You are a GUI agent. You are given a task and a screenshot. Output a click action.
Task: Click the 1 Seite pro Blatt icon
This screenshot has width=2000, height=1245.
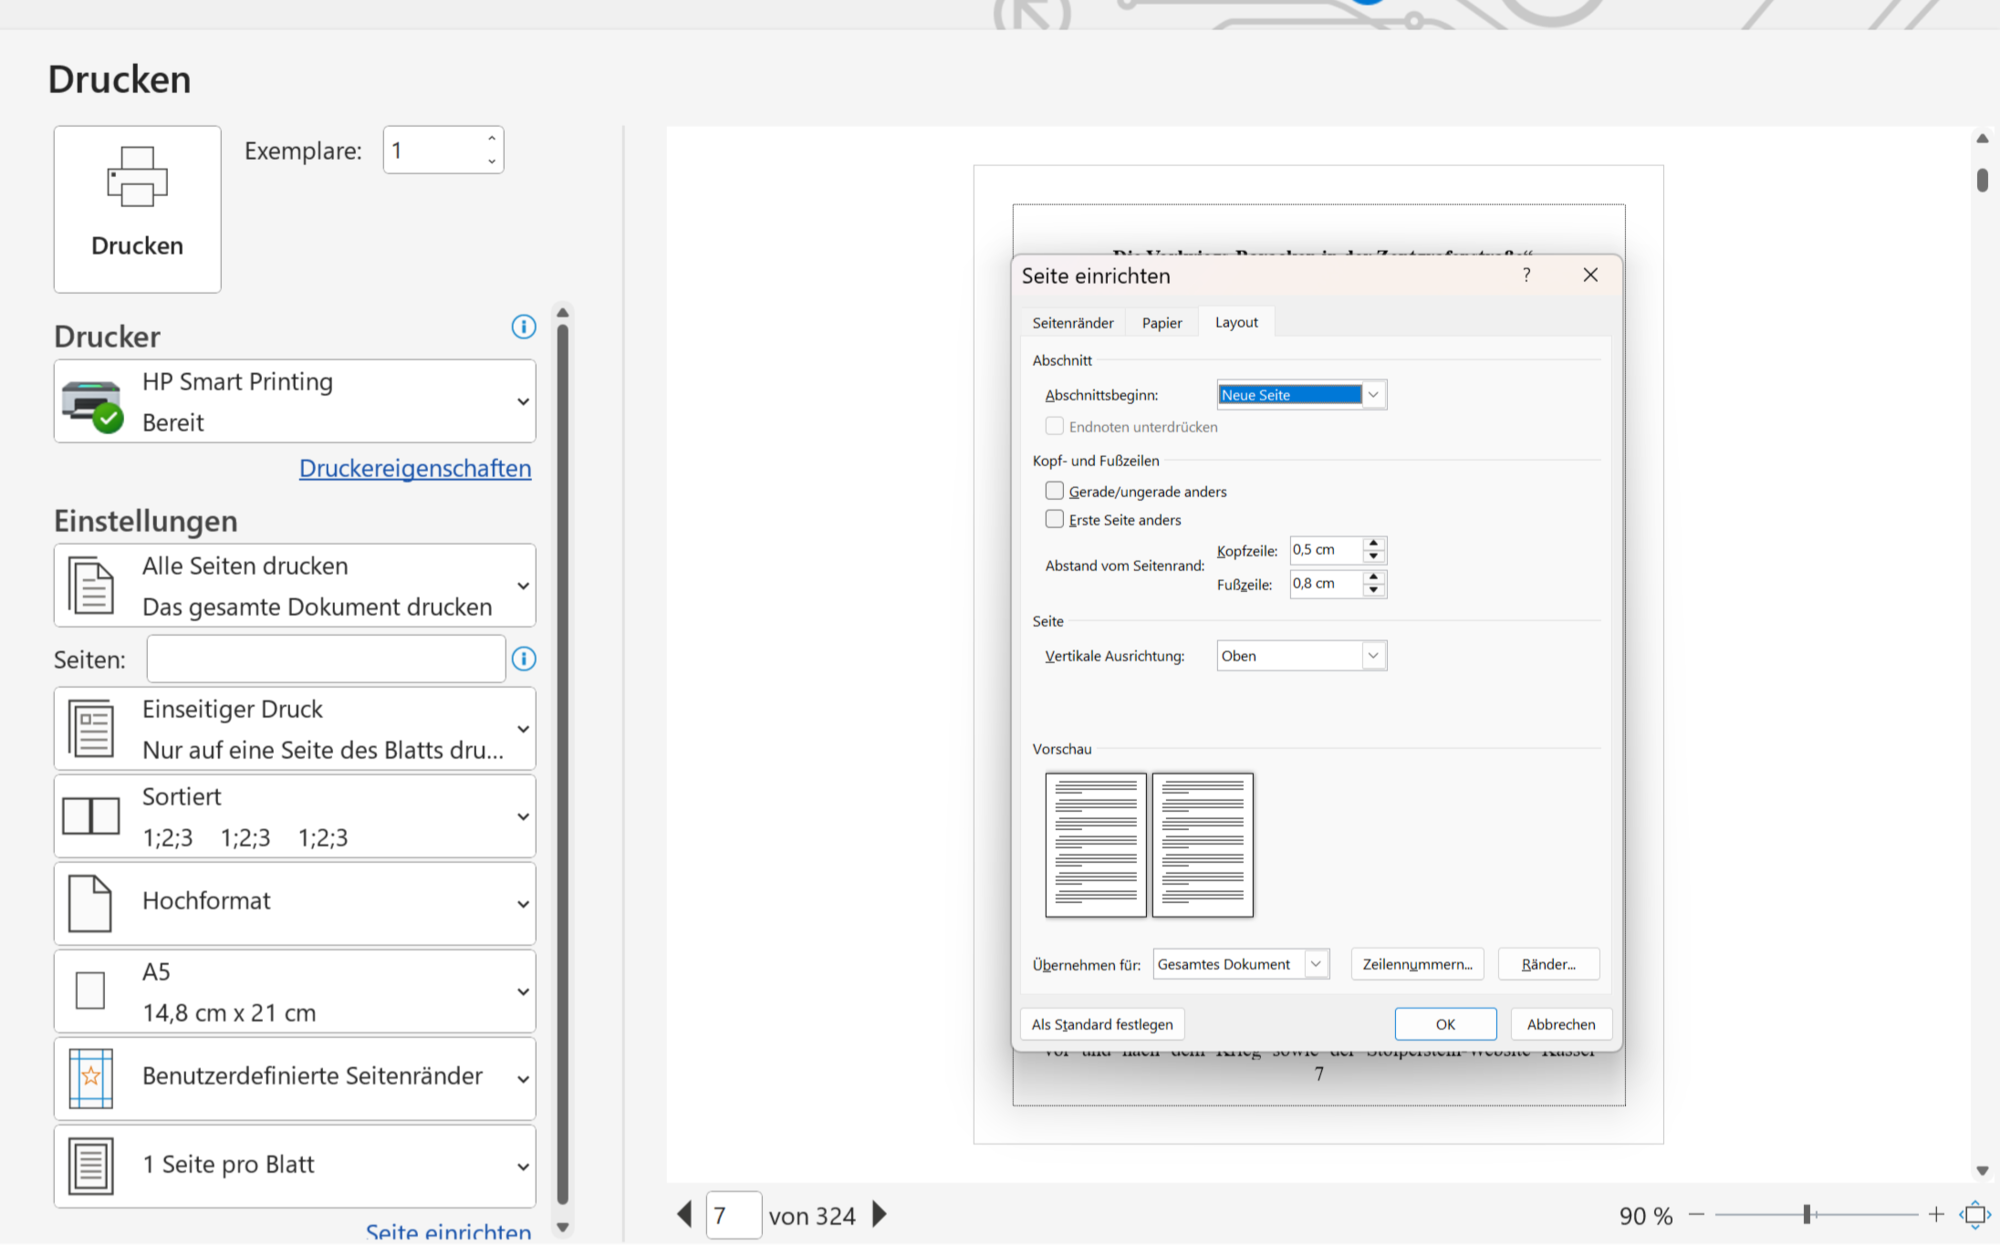pos(91,1166)
